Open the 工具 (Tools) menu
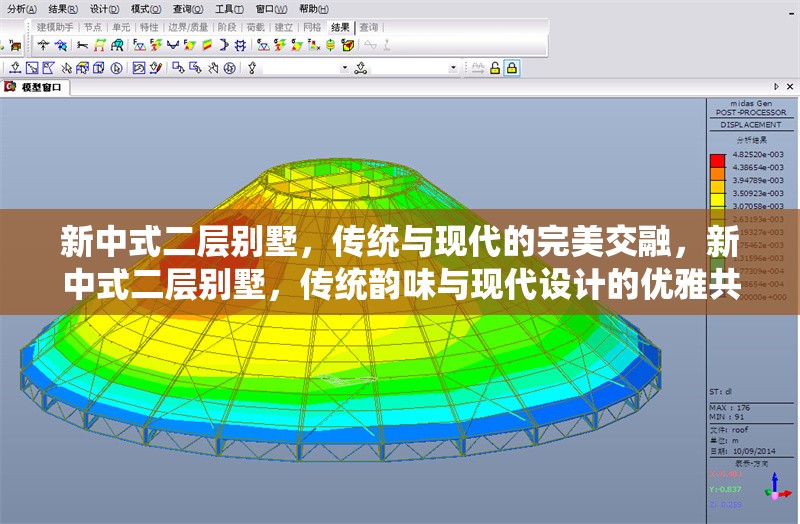The height and width of the screenshot is (524, 800). point(229,9)
